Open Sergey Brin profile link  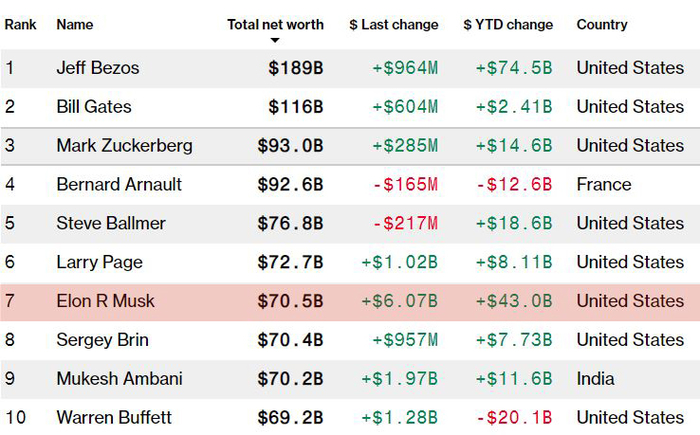coord(102,340)
